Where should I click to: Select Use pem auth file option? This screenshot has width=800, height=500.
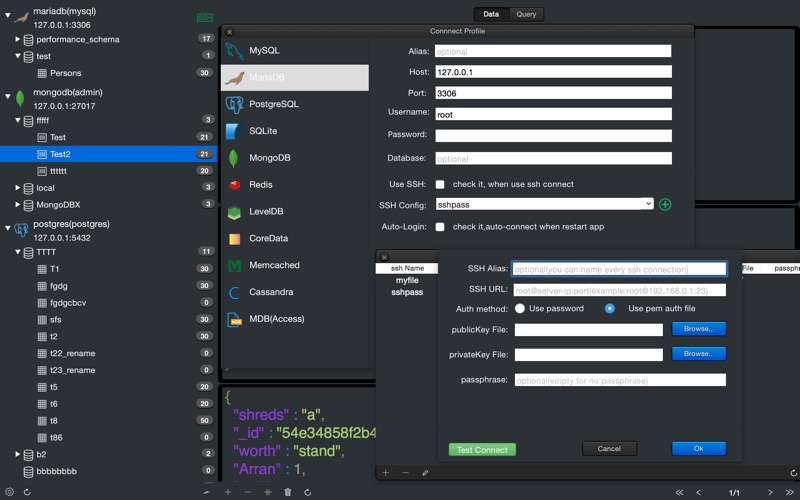609,309
